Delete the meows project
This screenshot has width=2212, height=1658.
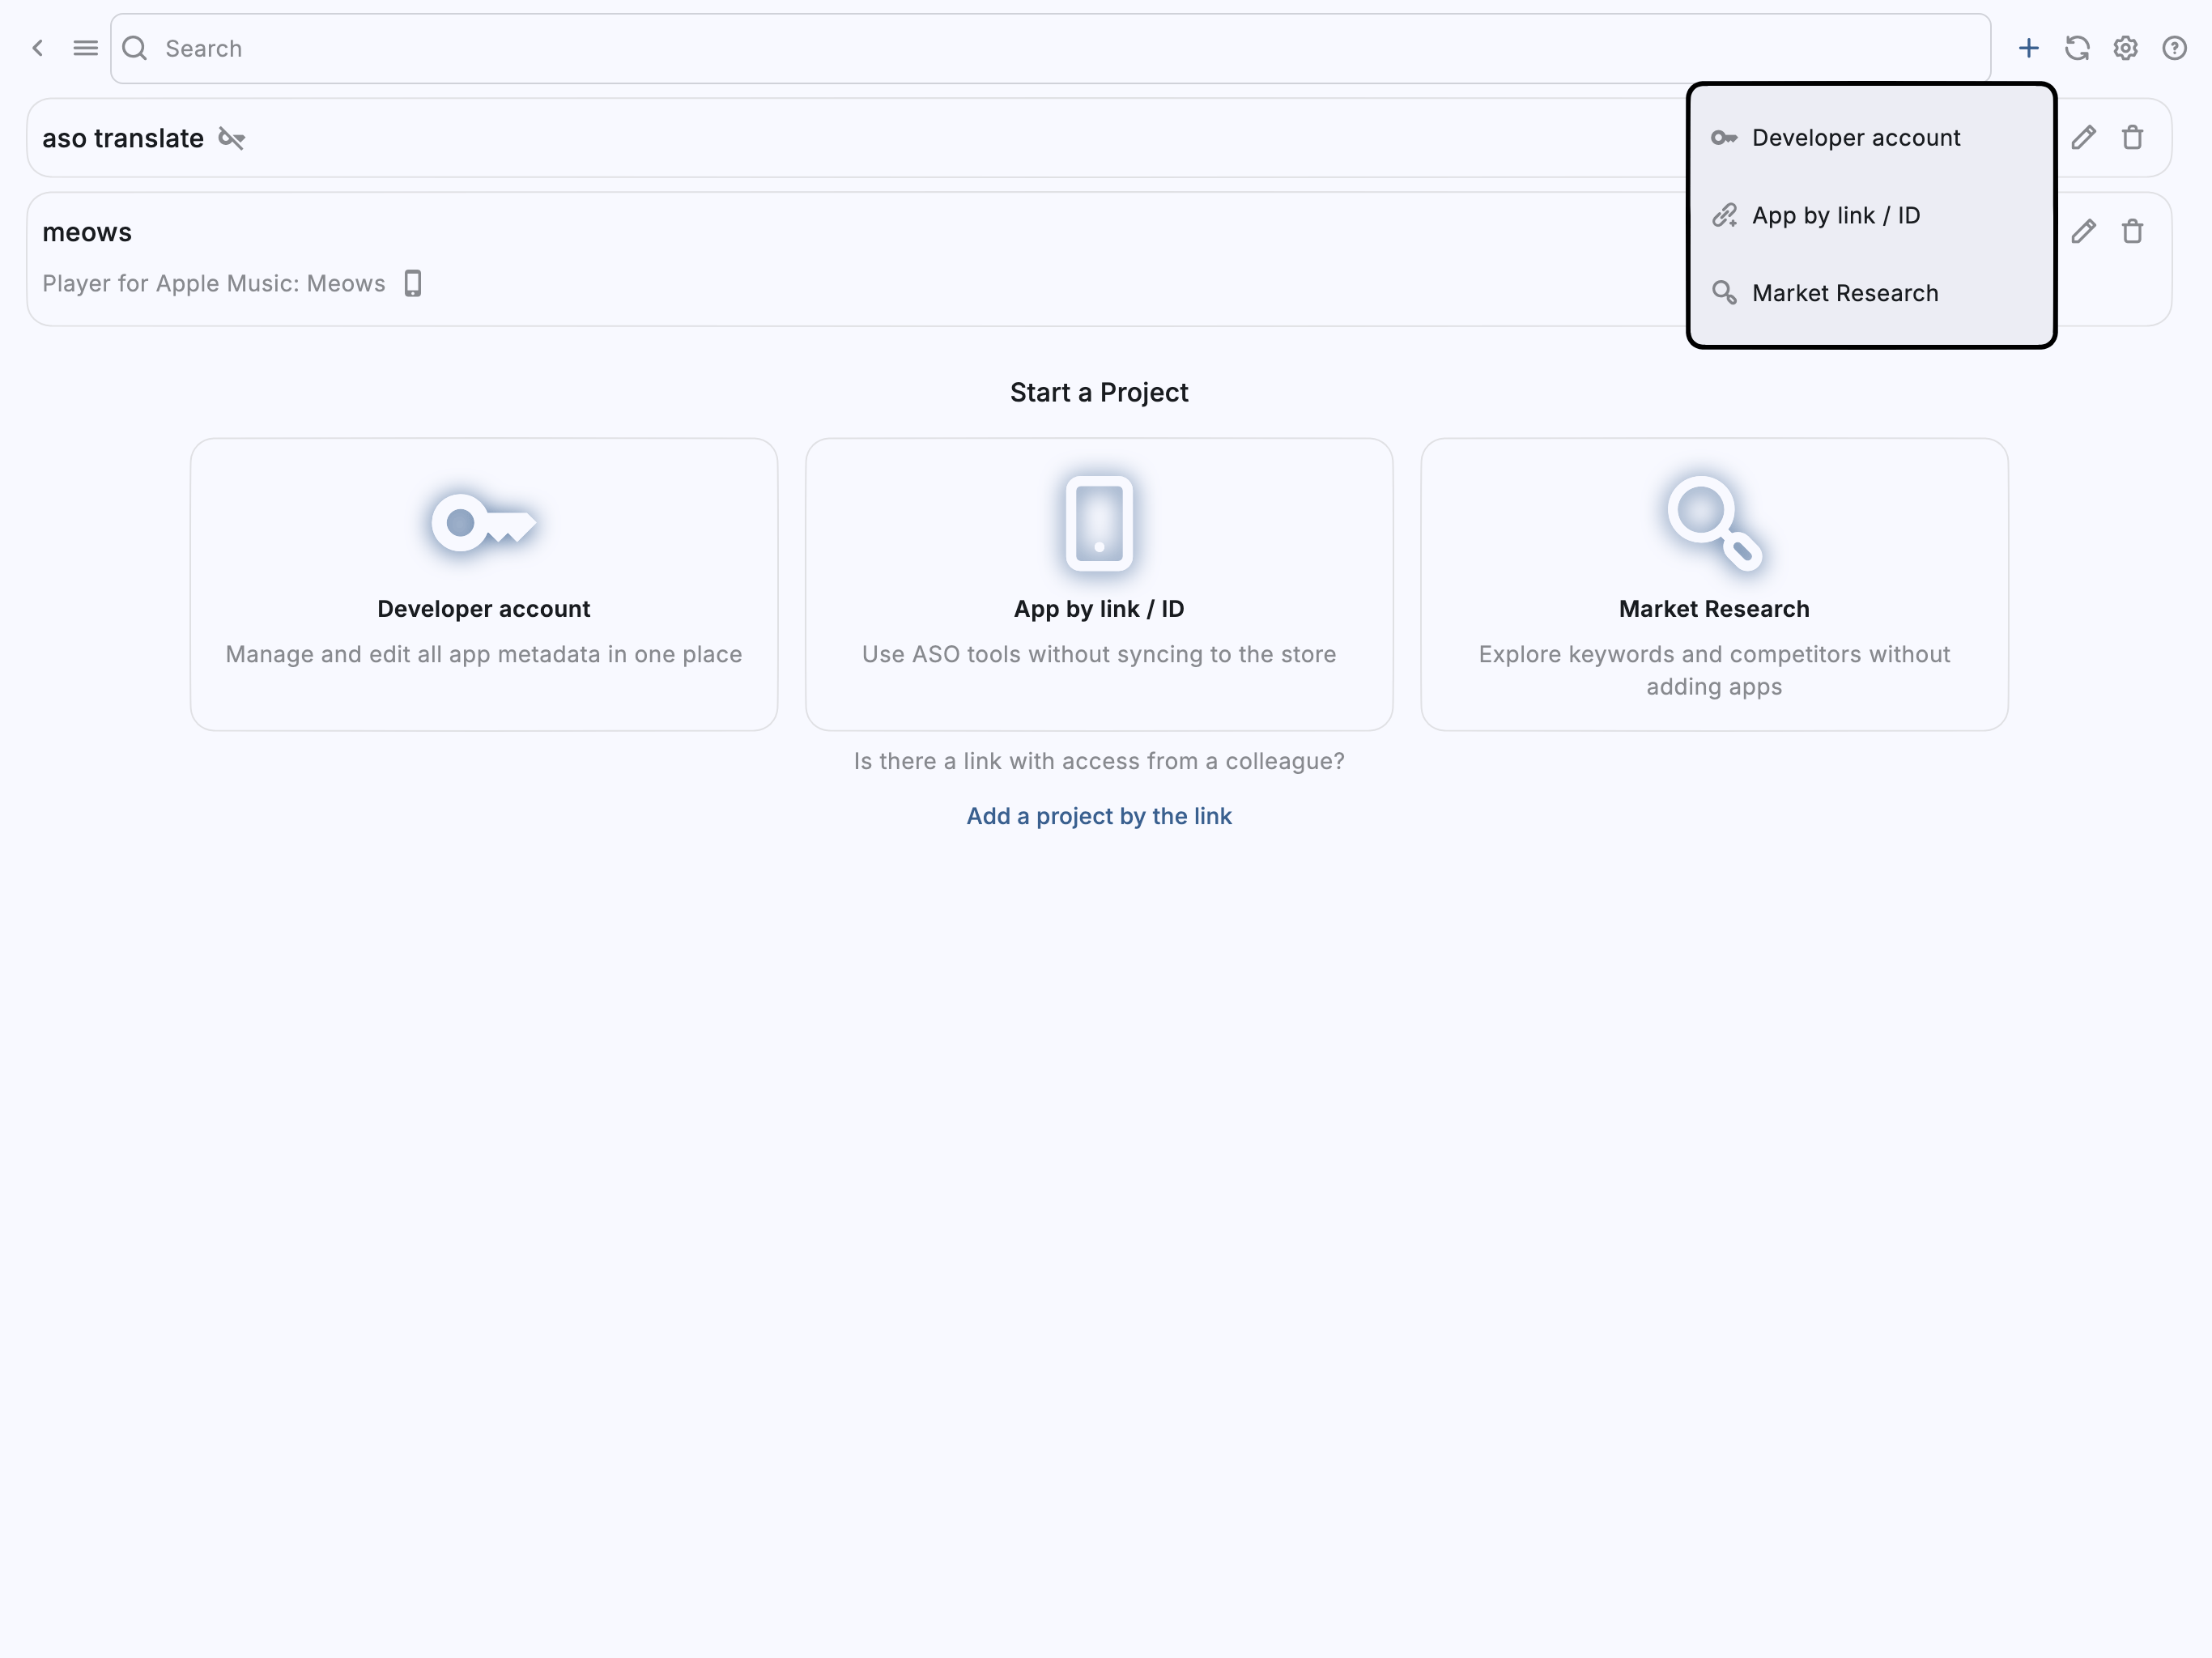(2132, 232)
